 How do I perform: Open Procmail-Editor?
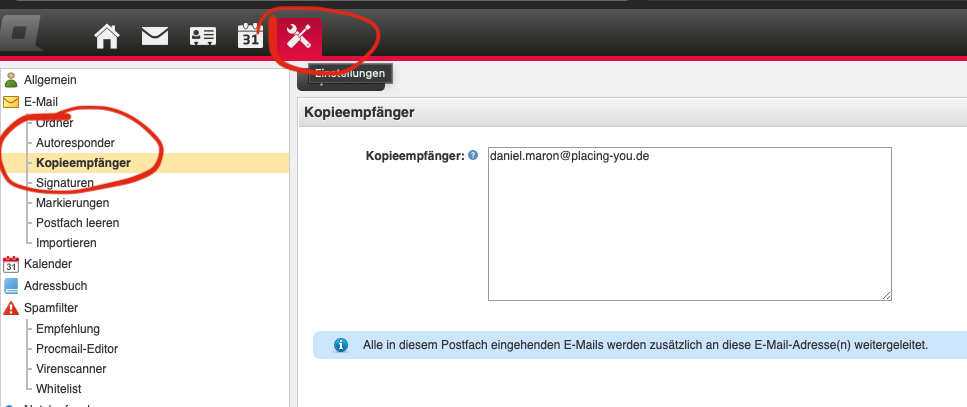pos(77,349)
